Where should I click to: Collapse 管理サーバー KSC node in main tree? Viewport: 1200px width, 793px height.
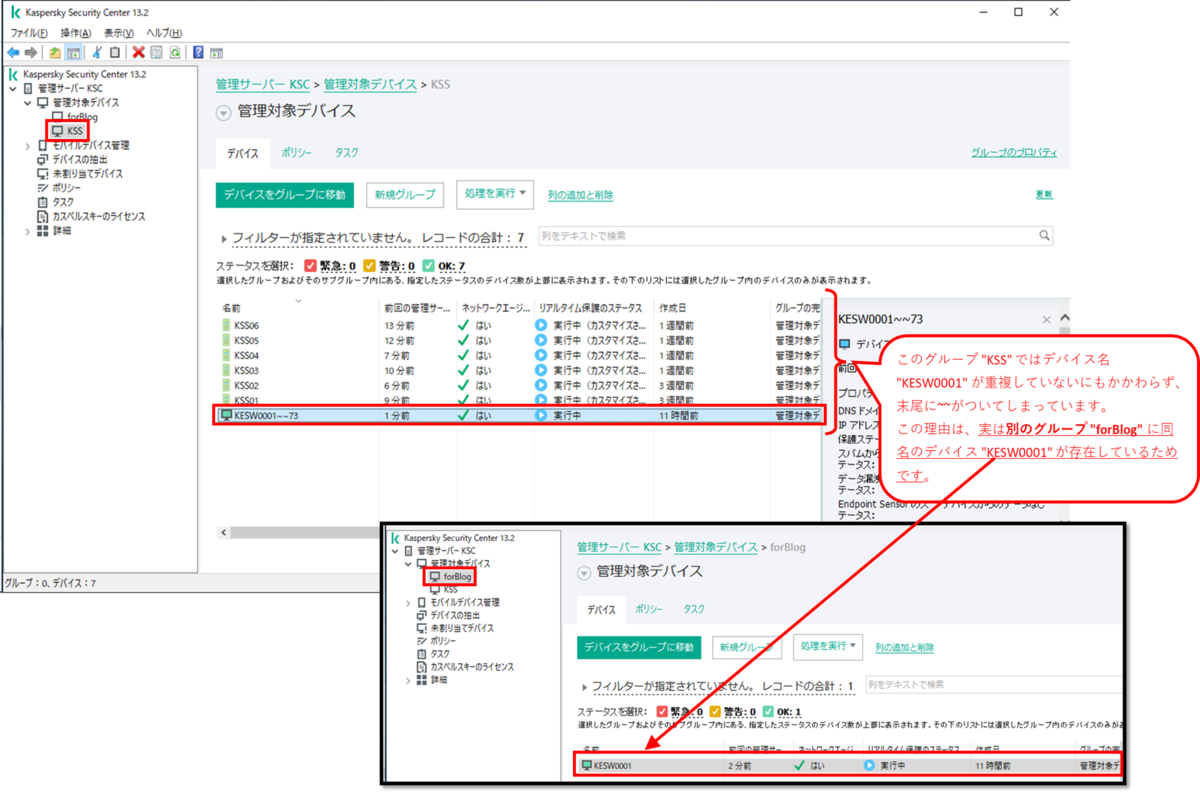pyautogui.click(x=12, y=89)
